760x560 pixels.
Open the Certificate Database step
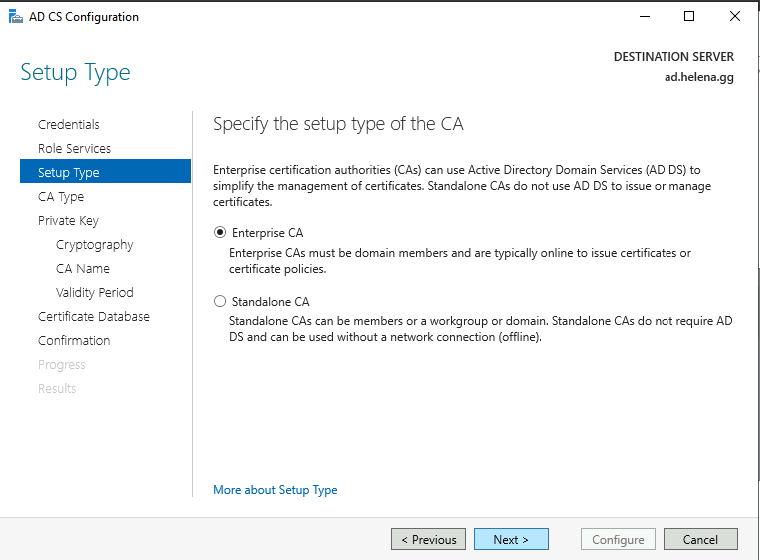pyautogui.click(x=94, y=317)
